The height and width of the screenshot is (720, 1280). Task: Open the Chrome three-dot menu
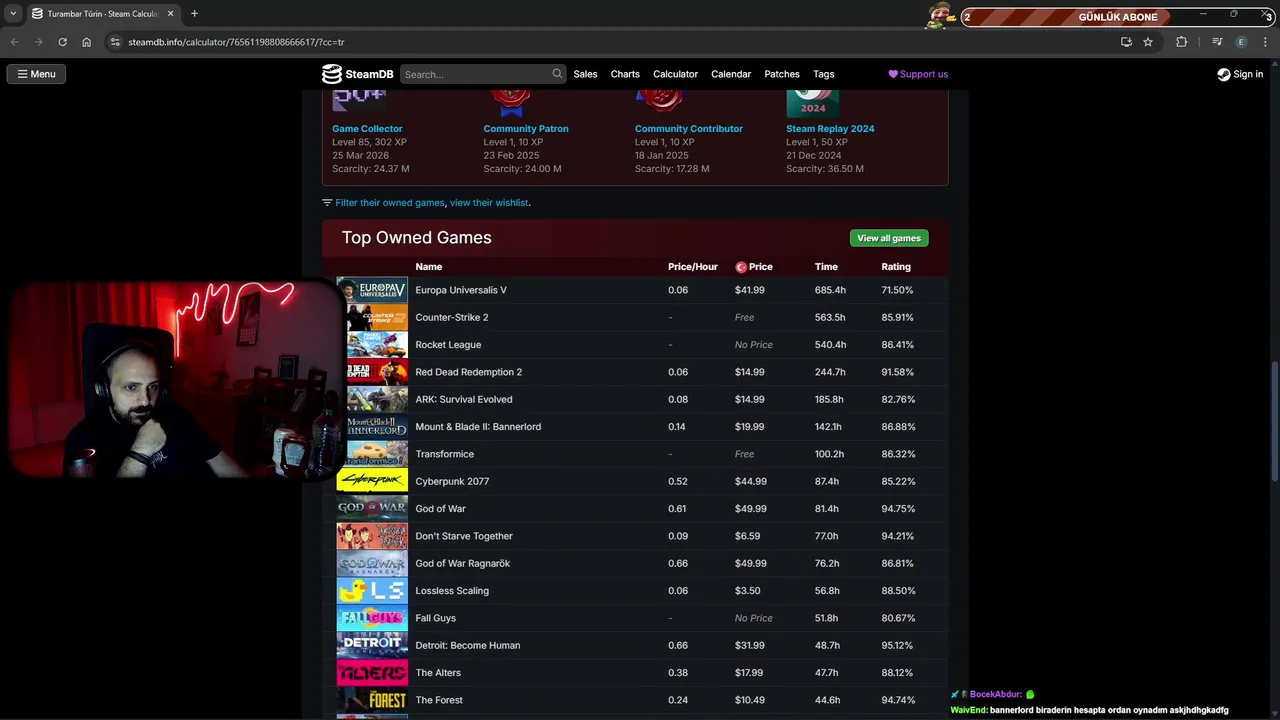pyautogui.click(x=1266, y=42)
